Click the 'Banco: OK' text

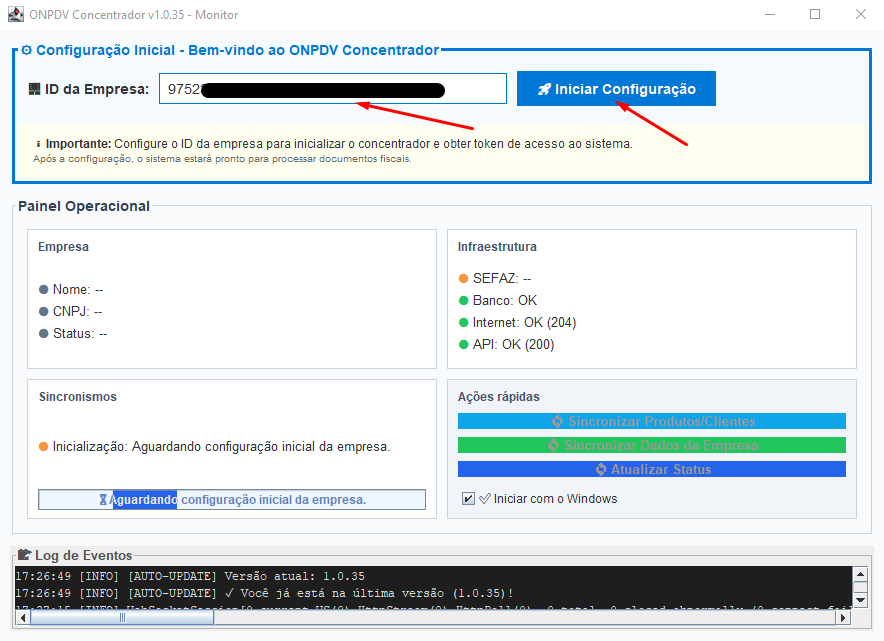[505, 300]
